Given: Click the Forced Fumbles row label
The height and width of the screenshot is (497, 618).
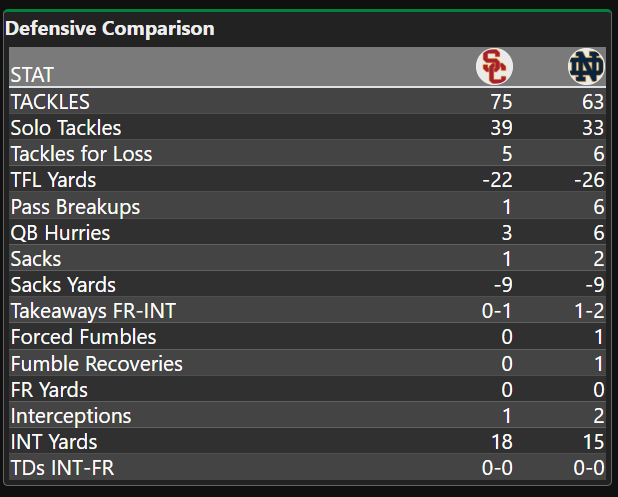Looking at the screenshot, I should click(x=83, y=337).
